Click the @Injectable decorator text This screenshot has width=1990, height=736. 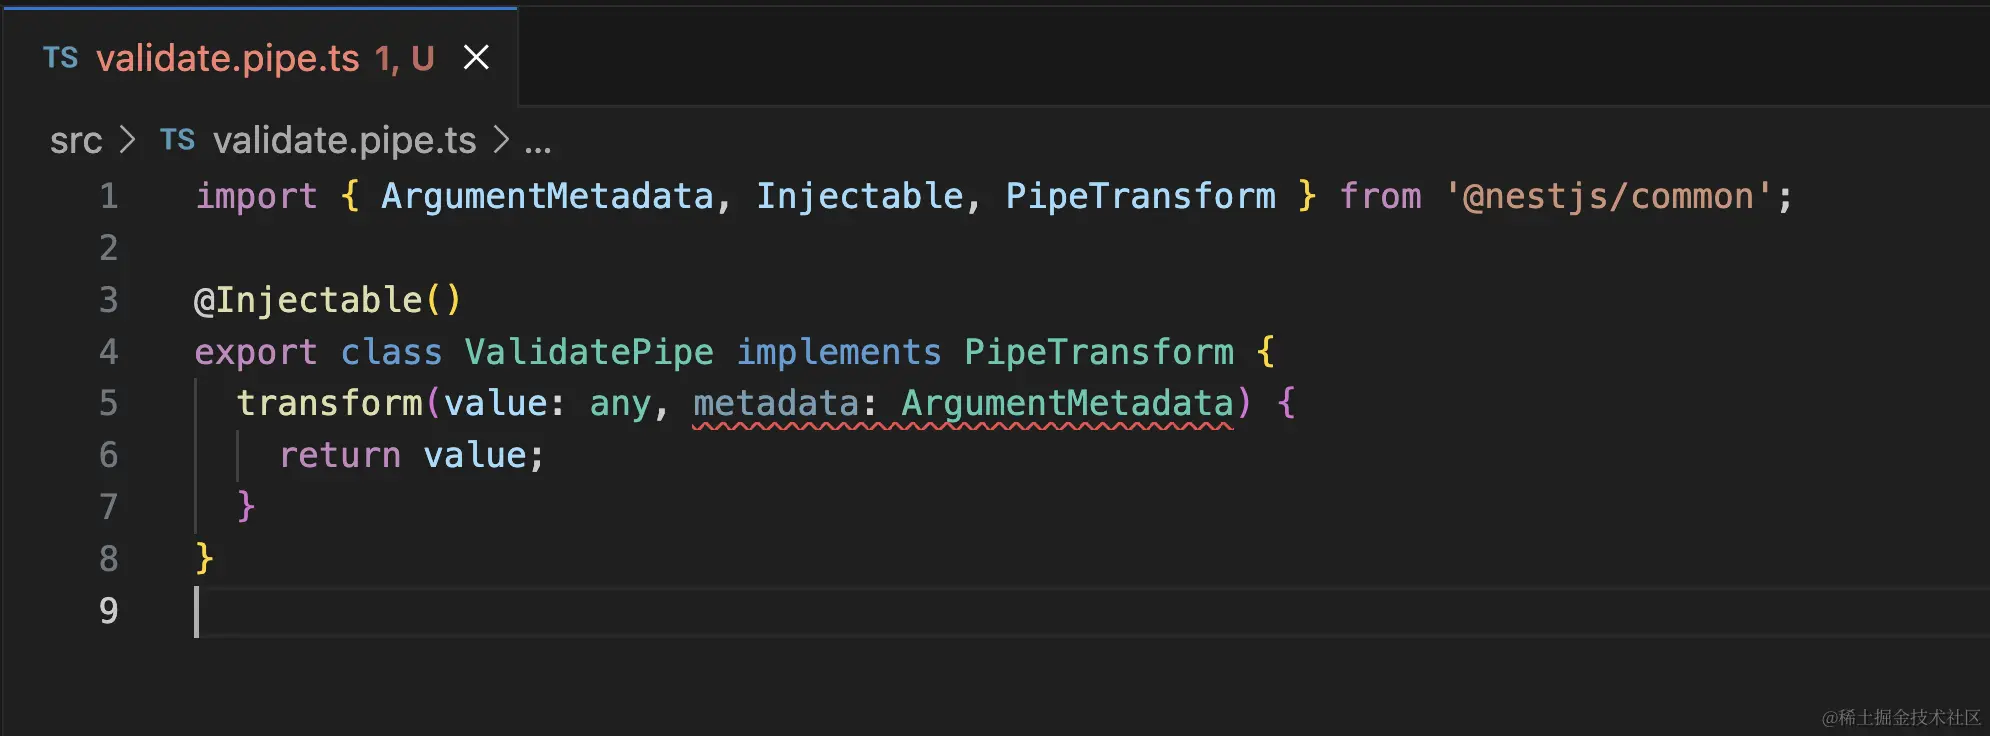tap(318, 300)
